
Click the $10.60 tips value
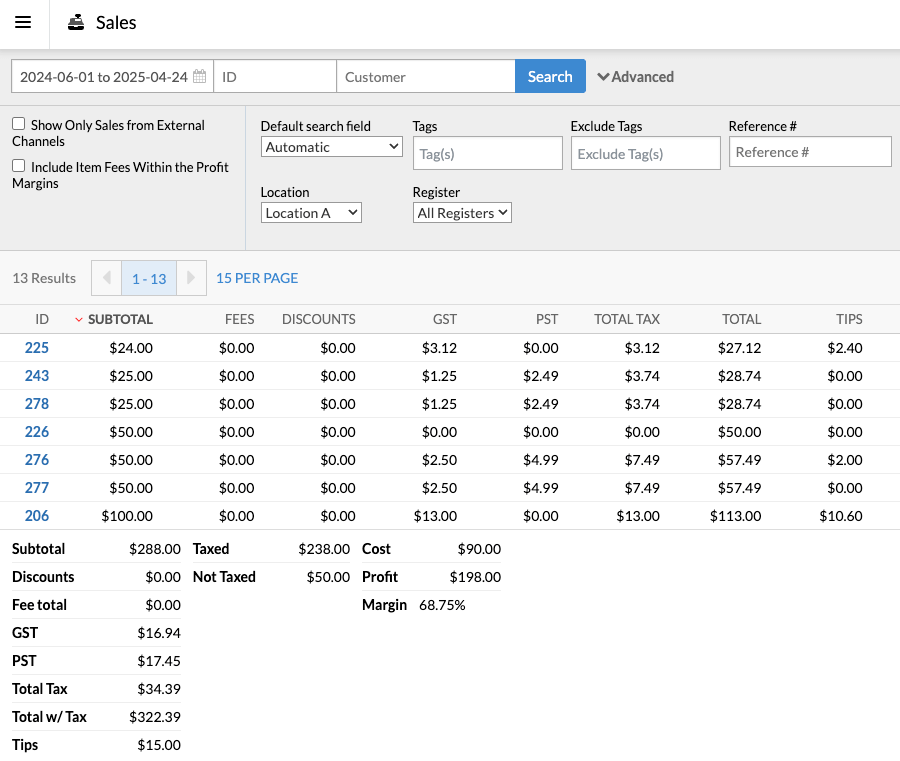coord(841,516)
